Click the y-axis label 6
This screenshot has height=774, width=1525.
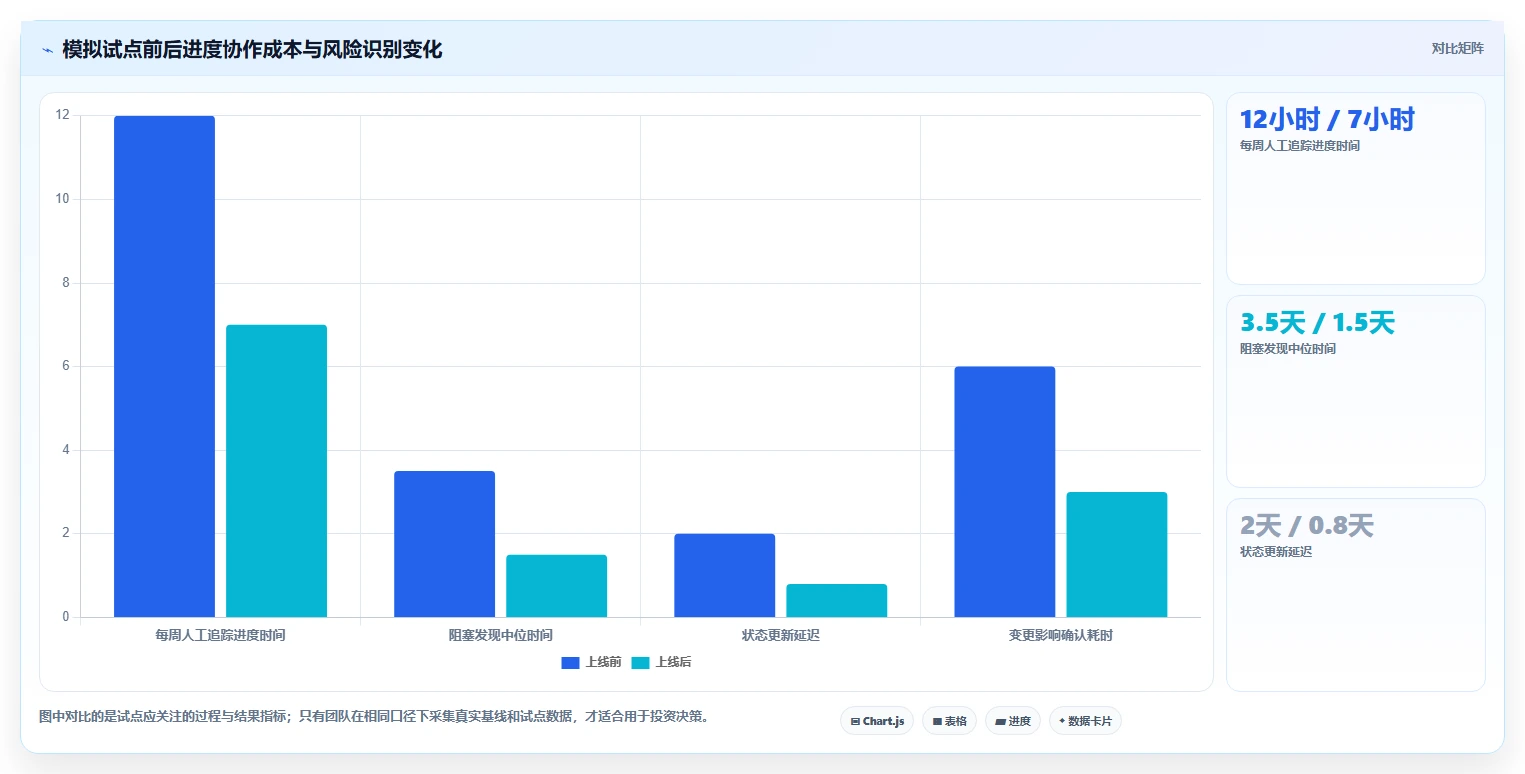(66, 366)
